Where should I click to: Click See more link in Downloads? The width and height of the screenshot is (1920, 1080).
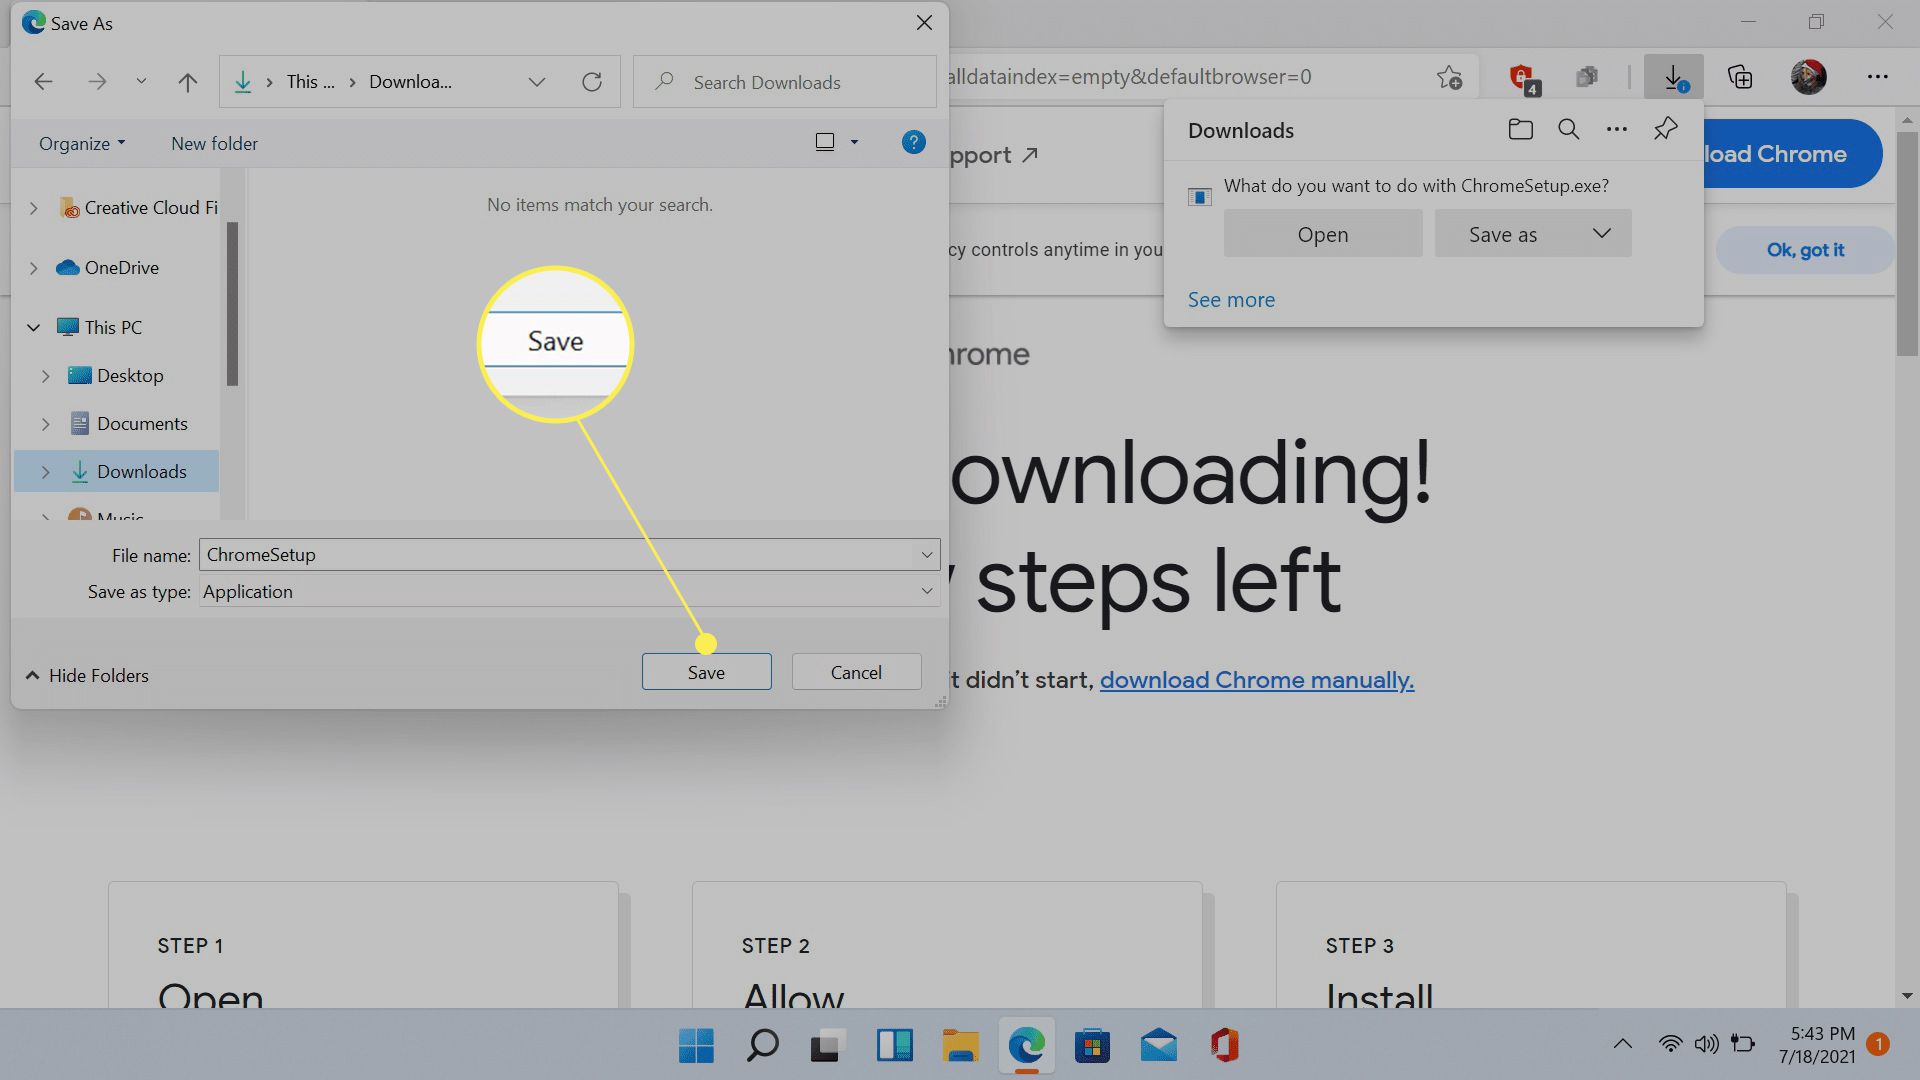pos(1231,300)
